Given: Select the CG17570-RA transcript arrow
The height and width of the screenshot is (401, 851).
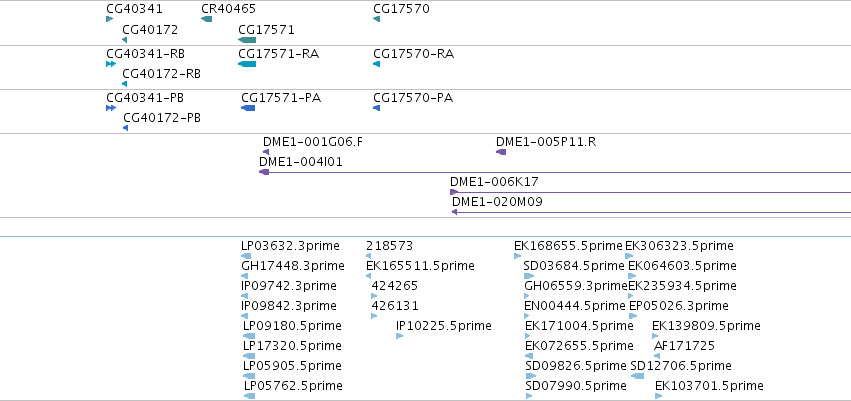Looking at the screenshot, I should [377, 64].
